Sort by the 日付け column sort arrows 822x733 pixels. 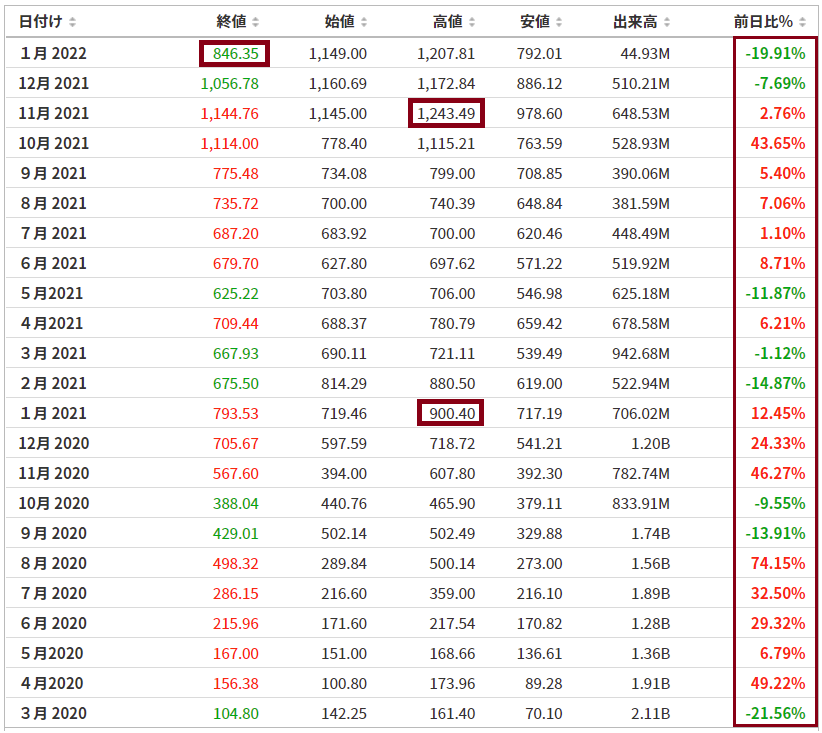coord(72,22)
